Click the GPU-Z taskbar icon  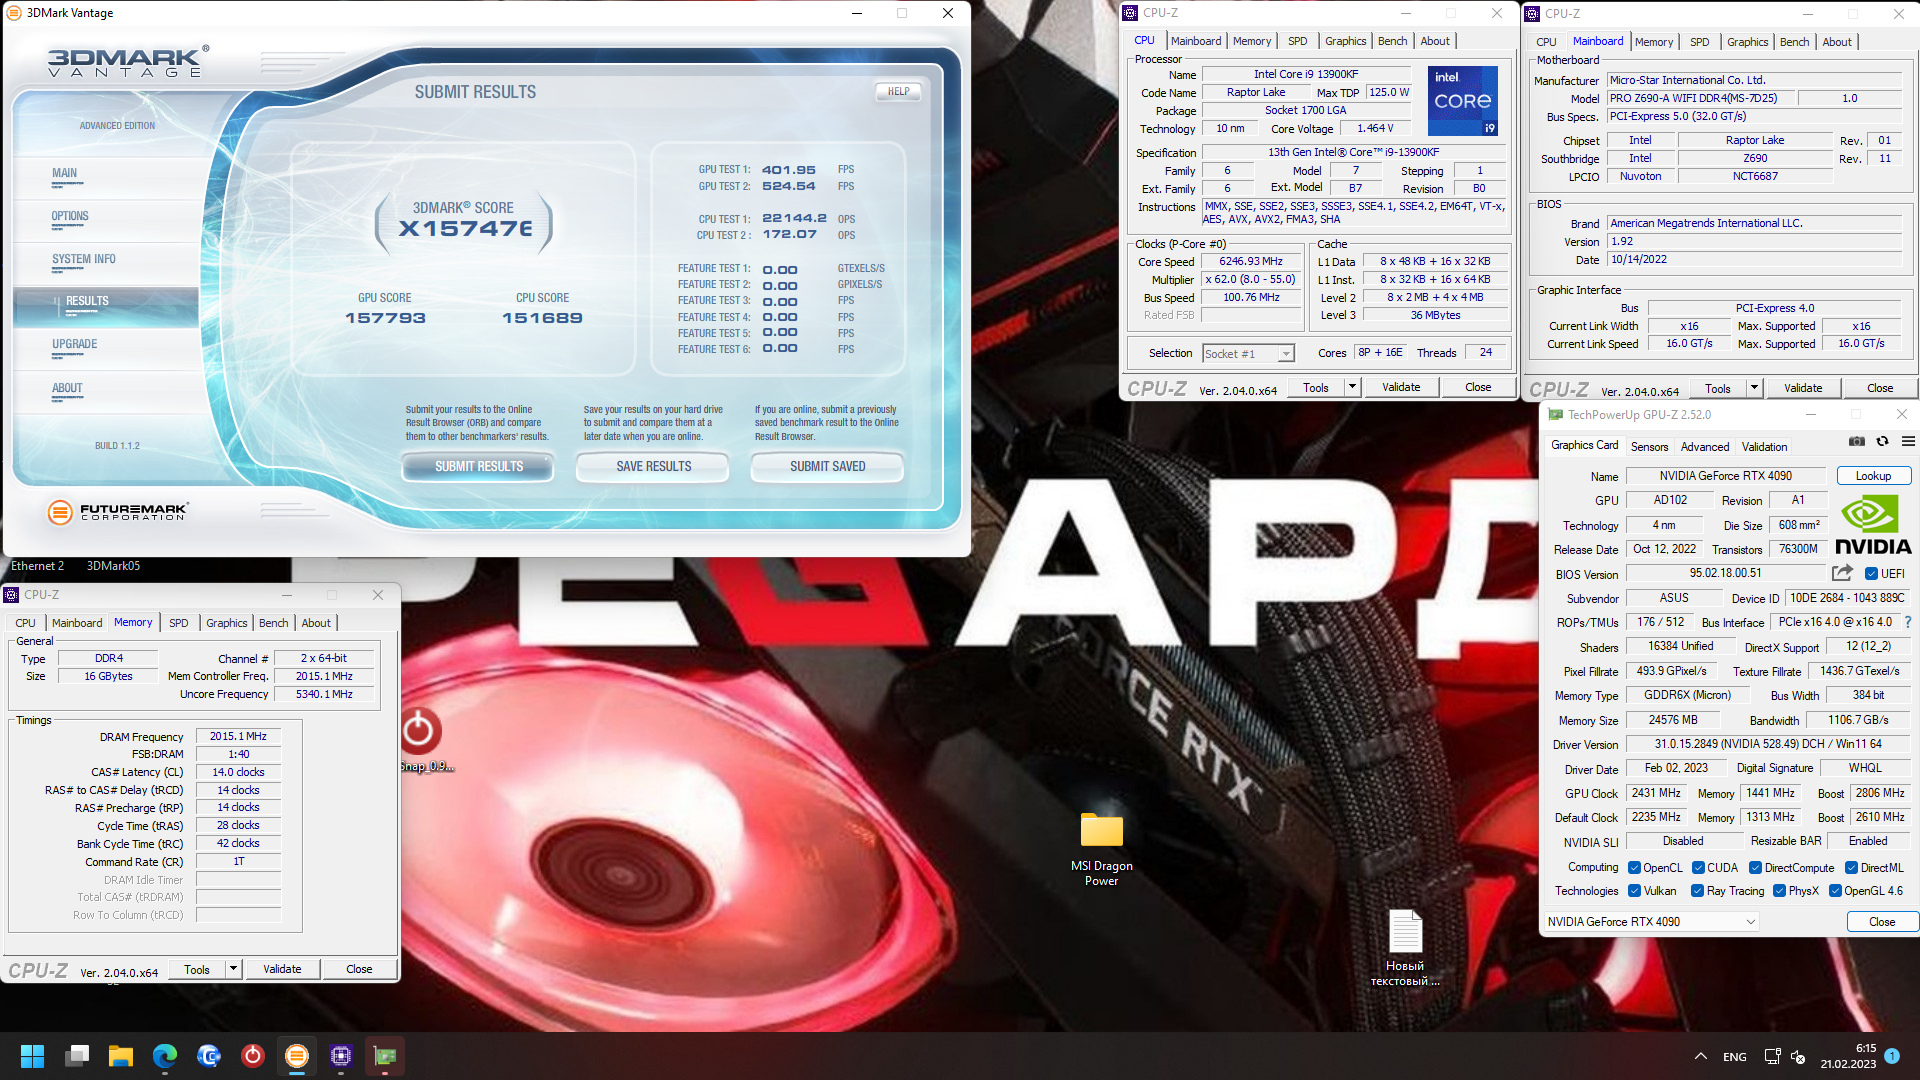385,1056
